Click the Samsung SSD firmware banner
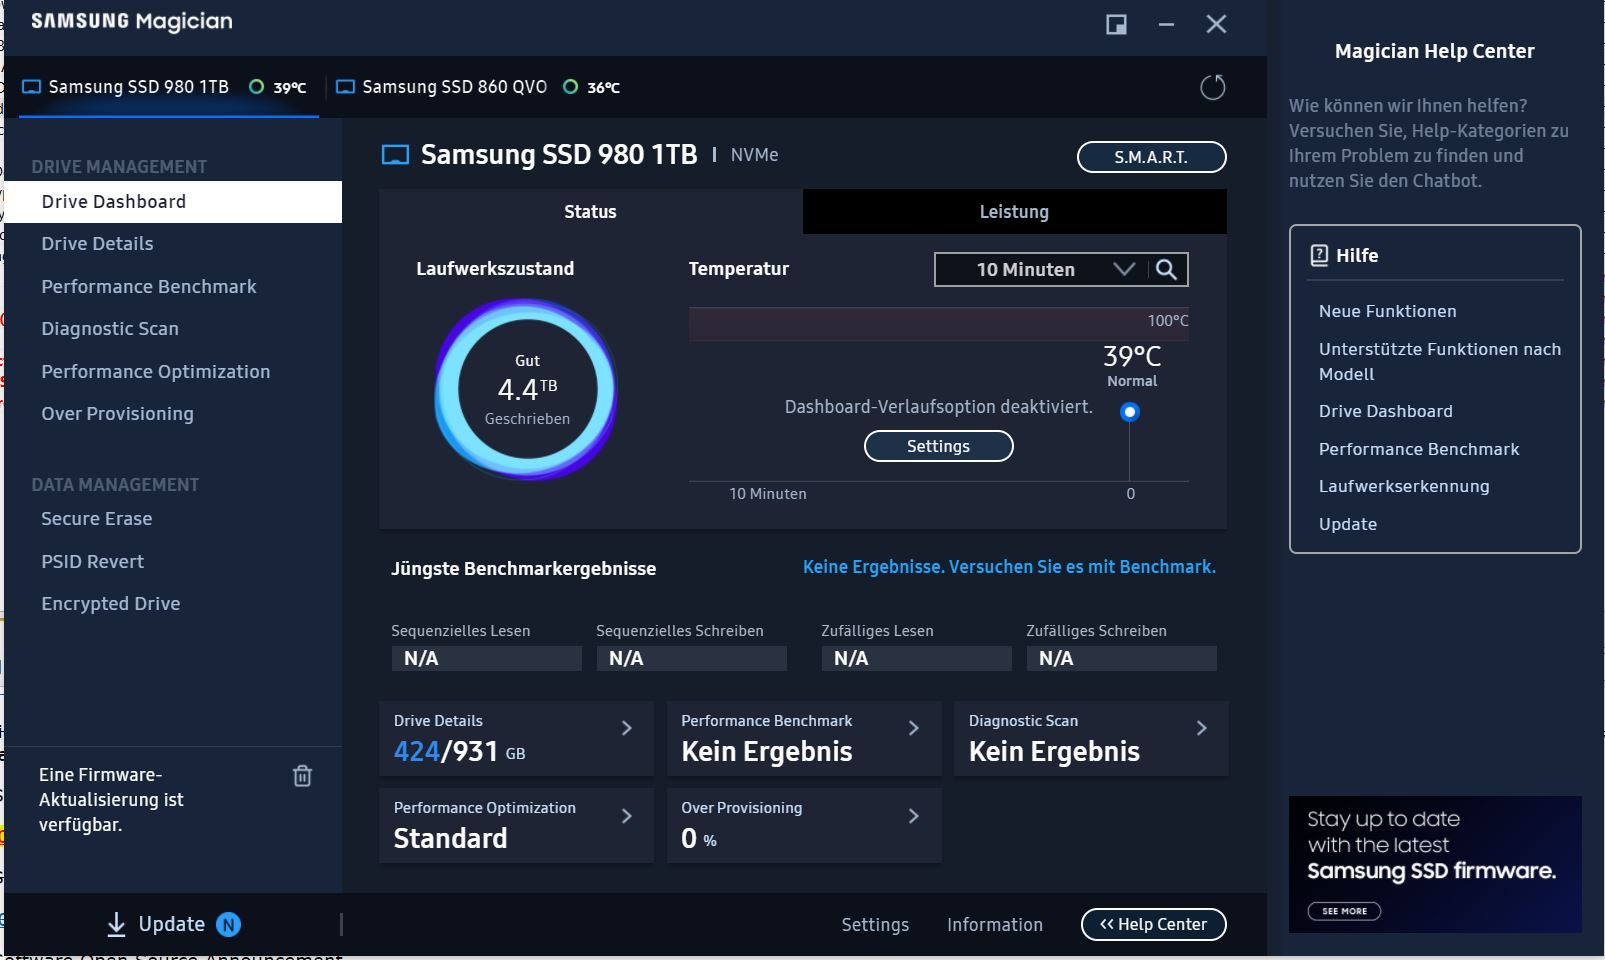Image resolution: width=1605 pixels, height=960 pixels. (1435, 864)
